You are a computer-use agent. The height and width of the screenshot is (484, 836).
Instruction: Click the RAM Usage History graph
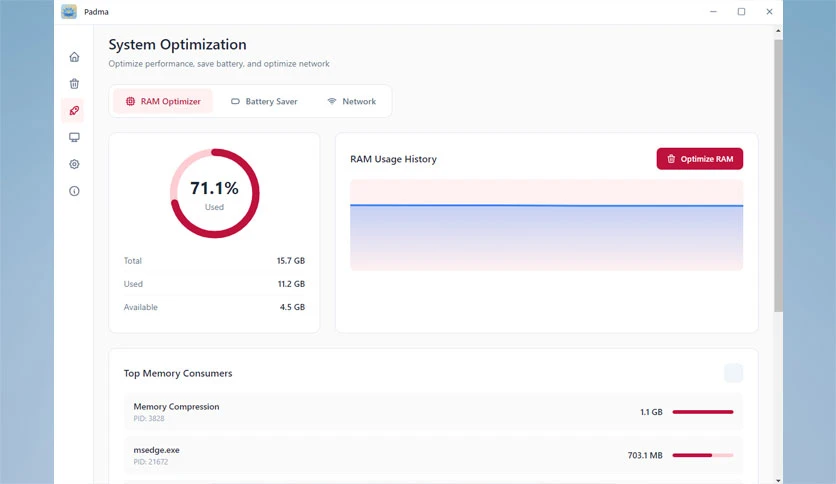tap(546, 225)
